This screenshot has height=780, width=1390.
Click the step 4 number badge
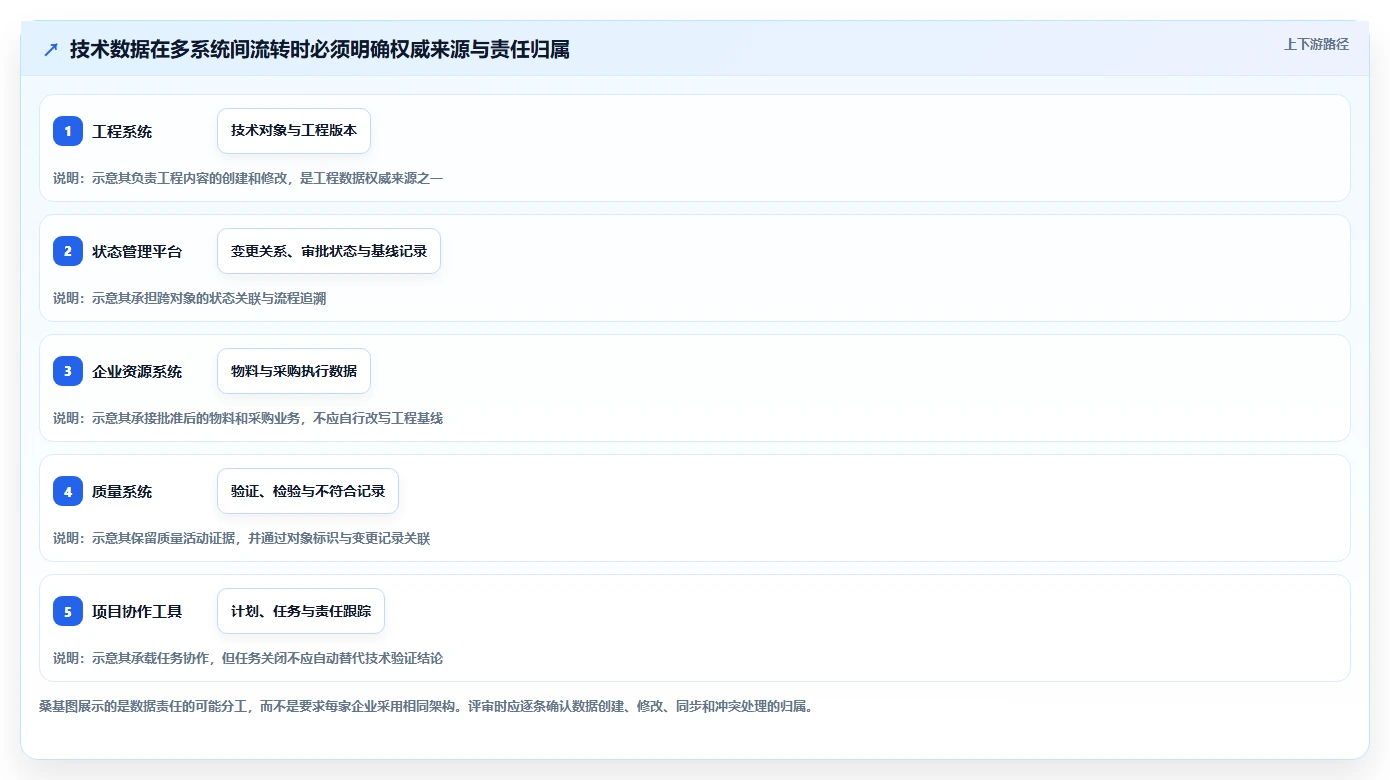point(68,491)
